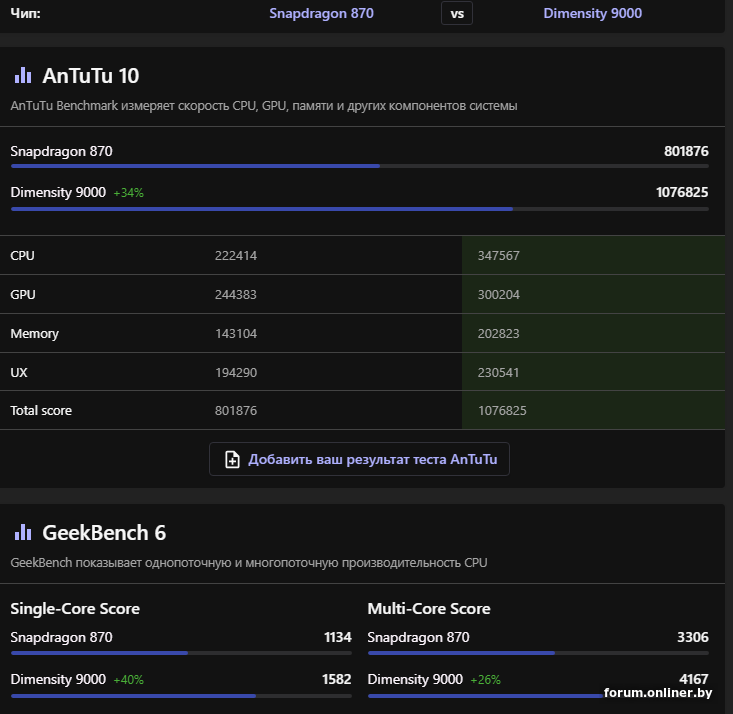
Task: Click Dimensity 9000 label above AnTuTu bar
Action: tap(58, 192)
